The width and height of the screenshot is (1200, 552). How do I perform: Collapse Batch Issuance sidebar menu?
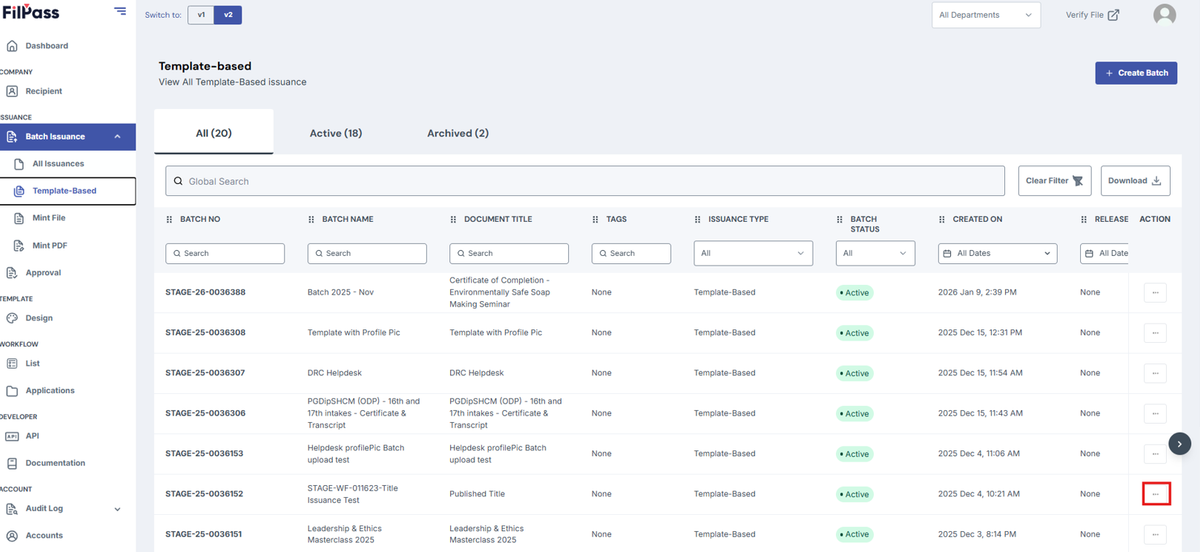118,137
